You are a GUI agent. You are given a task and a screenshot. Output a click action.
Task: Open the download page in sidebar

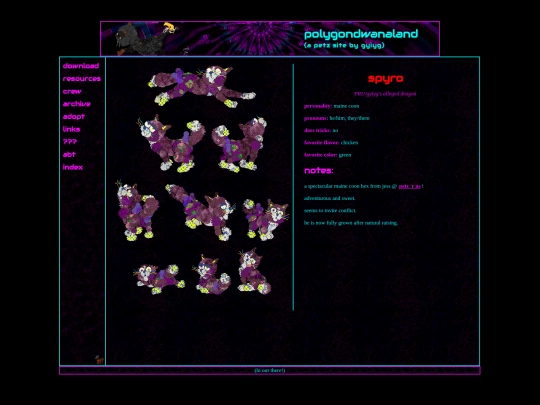point(81,66)
